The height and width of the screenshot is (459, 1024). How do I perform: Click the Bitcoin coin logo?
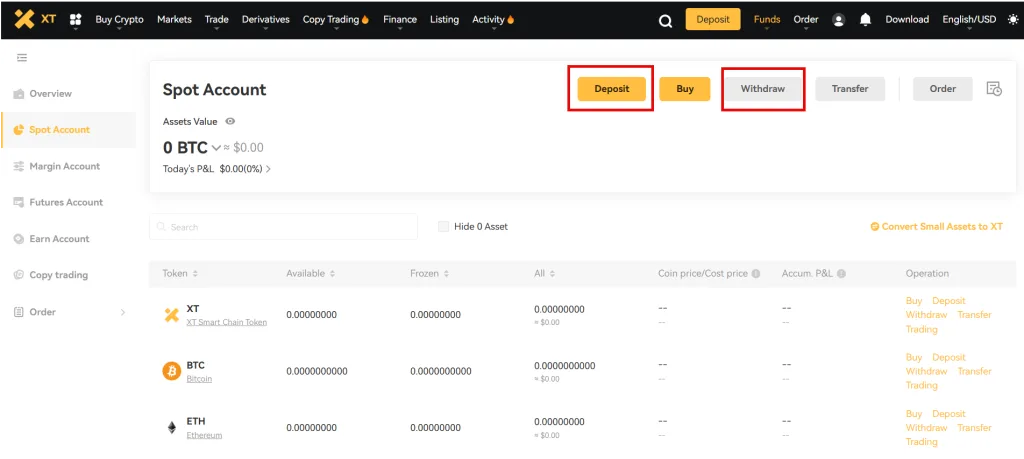171,372
